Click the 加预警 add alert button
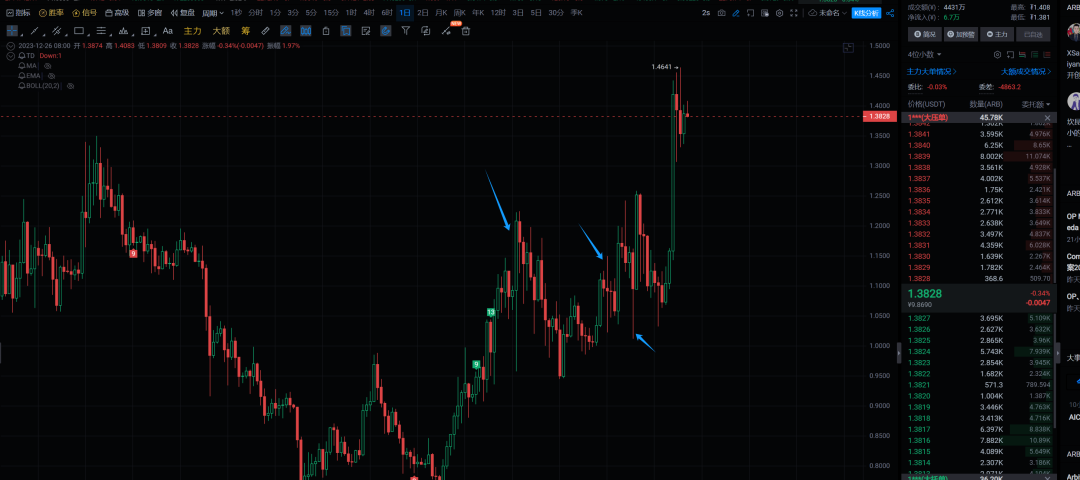Image resolution: width=1080 pixels, height=480 pixels. [961, 34]
